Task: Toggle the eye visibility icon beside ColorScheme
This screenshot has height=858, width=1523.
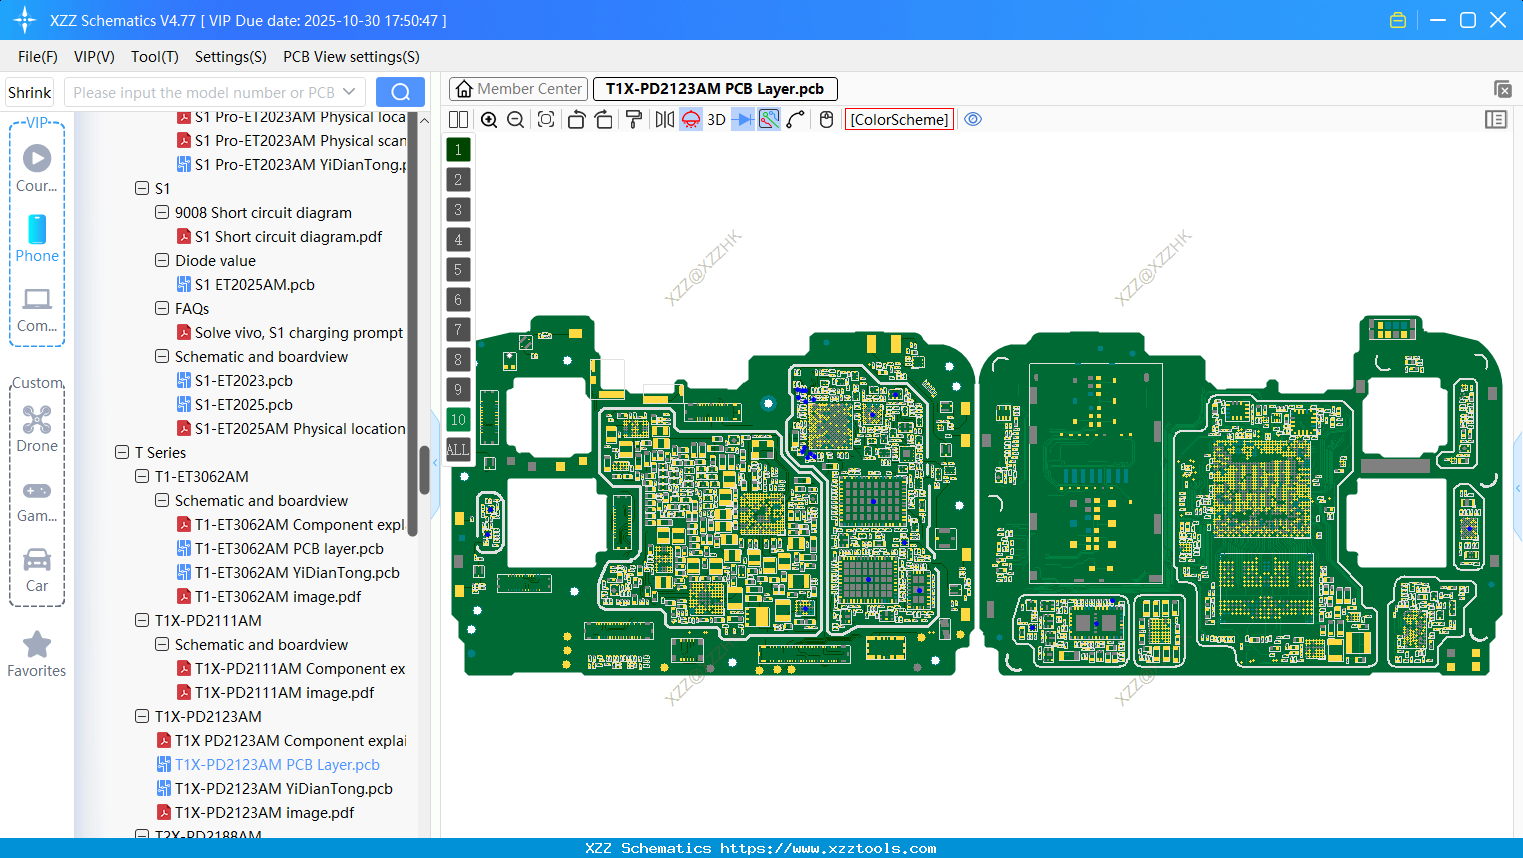Action: tap(973, 119)
